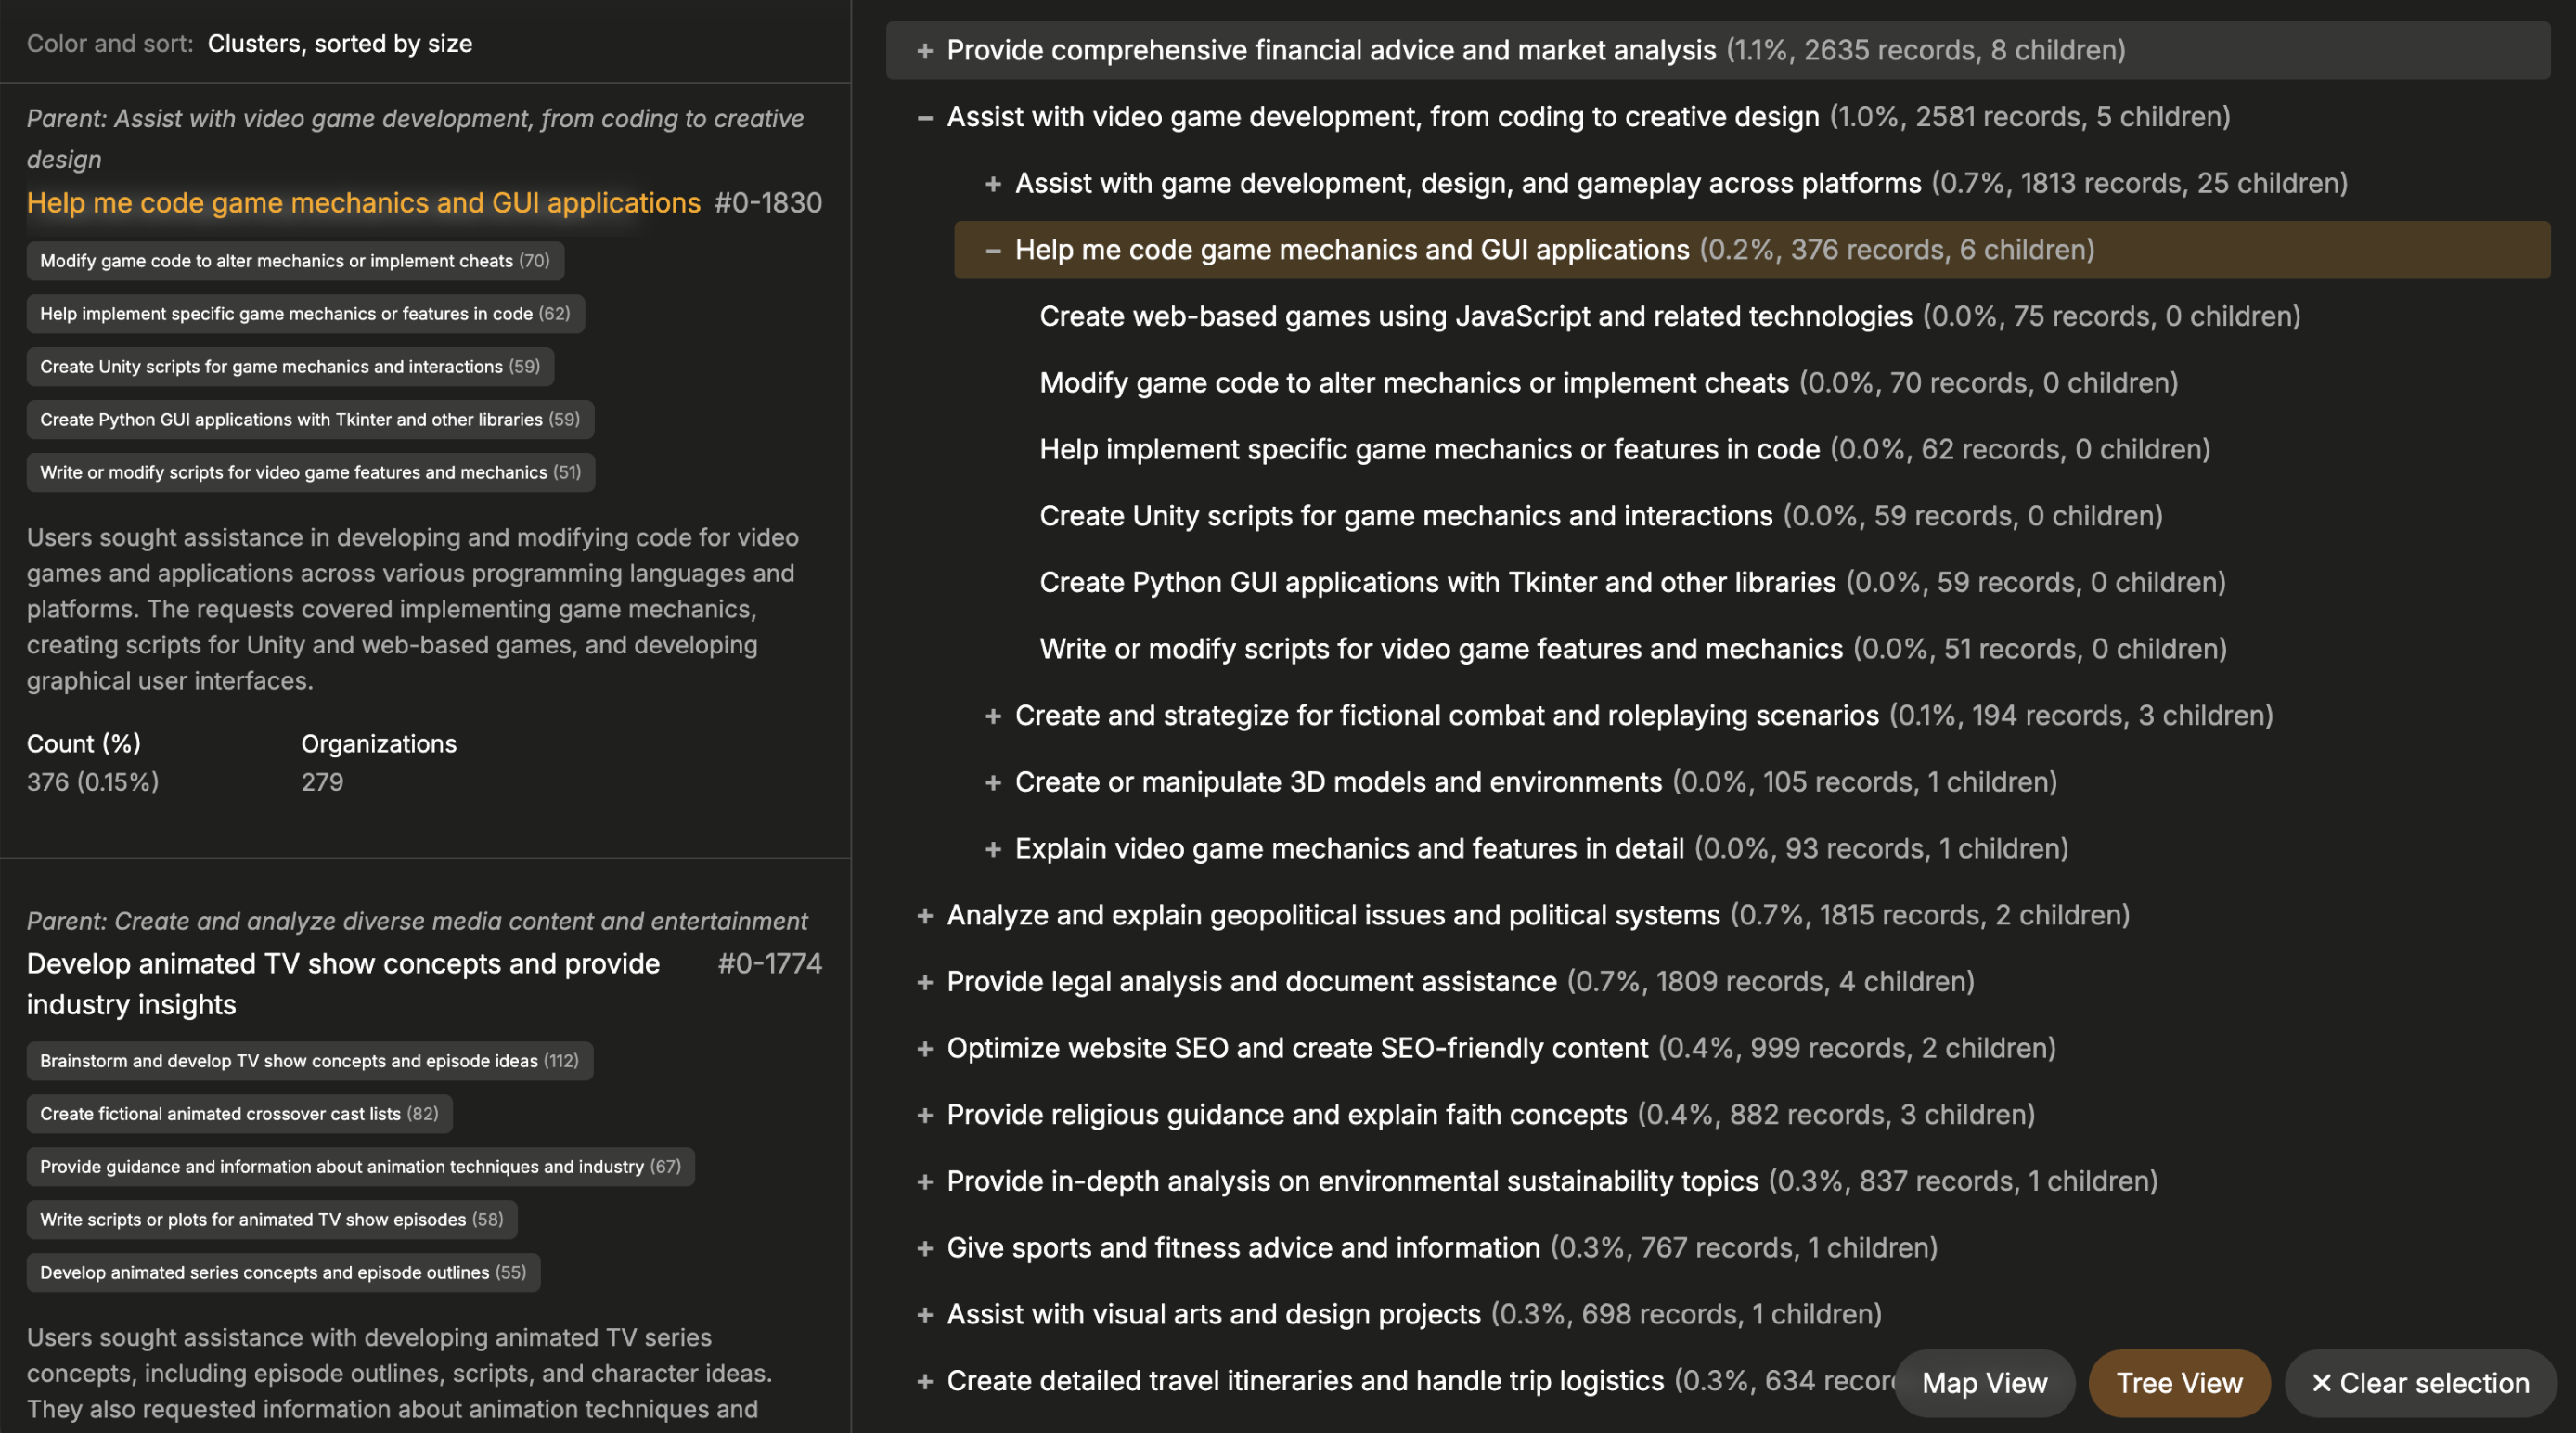Switch to Tree View
This screenshot has width=2576, height=1433.
(2179, 1383)
